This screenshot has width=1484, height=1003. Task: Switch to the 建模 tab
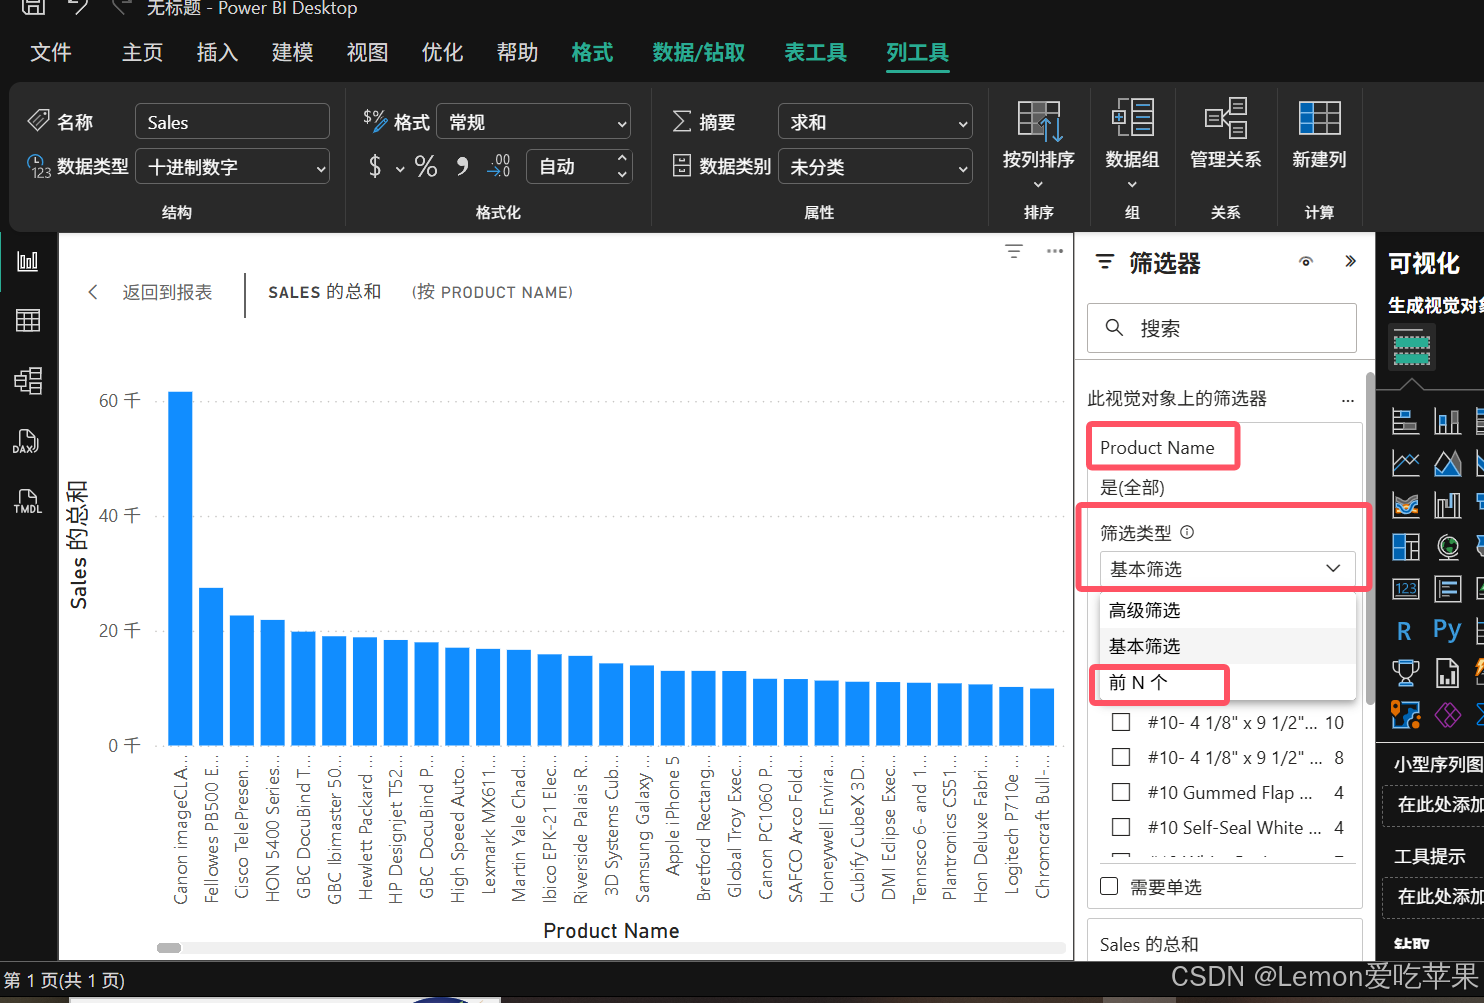(292, 52)
